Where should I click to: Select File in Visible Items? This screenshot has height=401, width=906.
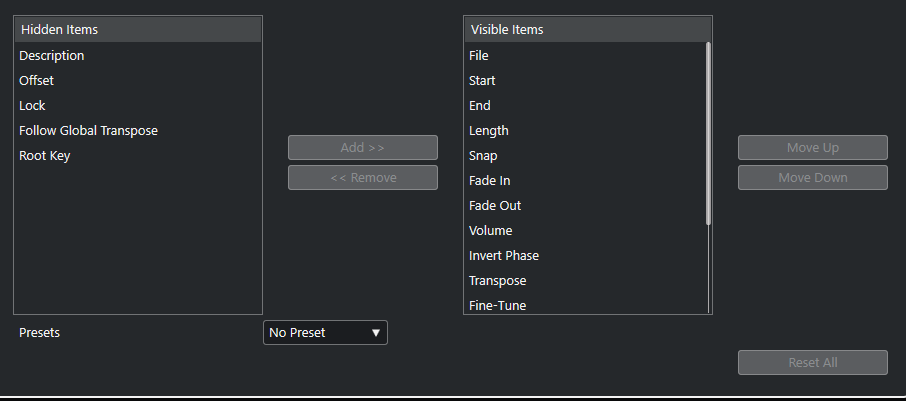point(479,56)
